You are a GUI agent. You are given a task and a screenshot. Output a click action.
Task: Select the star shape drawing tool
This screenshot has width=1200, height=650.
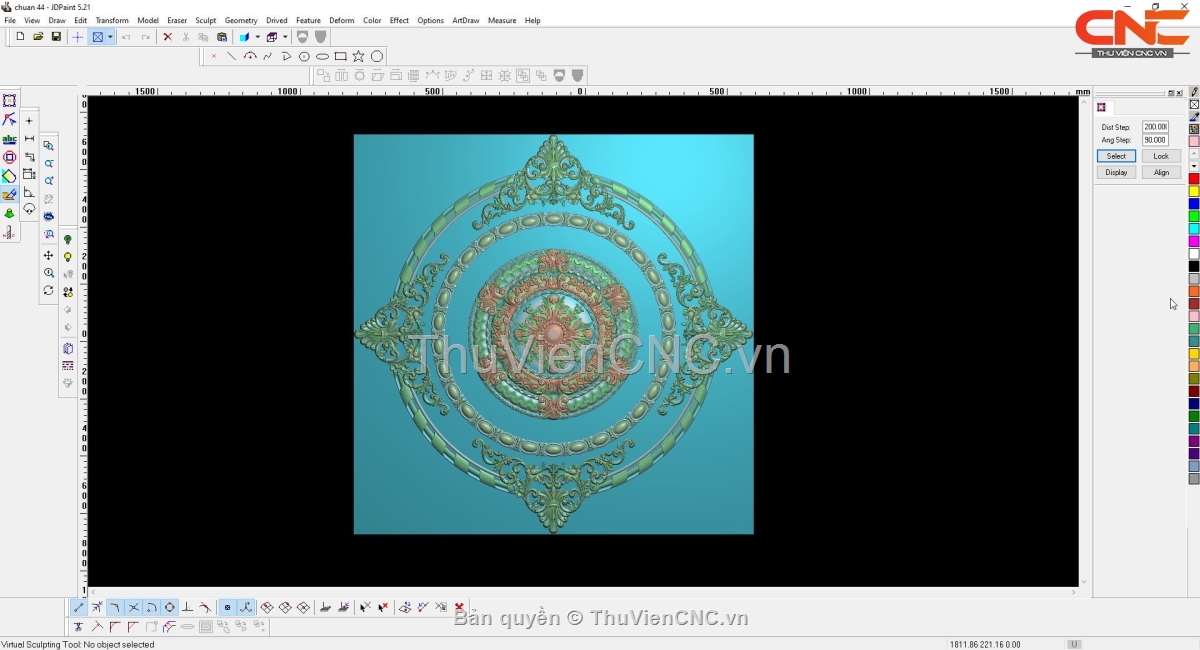click(358, 56)
